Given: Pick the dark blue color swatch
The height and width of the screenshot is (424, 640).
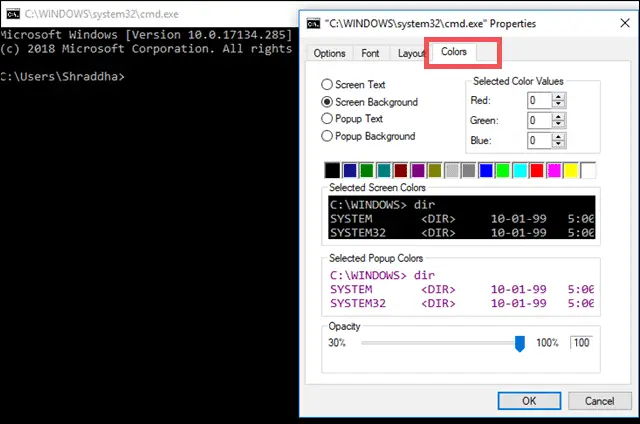Looking at the screenshot, I should [350, 170].
